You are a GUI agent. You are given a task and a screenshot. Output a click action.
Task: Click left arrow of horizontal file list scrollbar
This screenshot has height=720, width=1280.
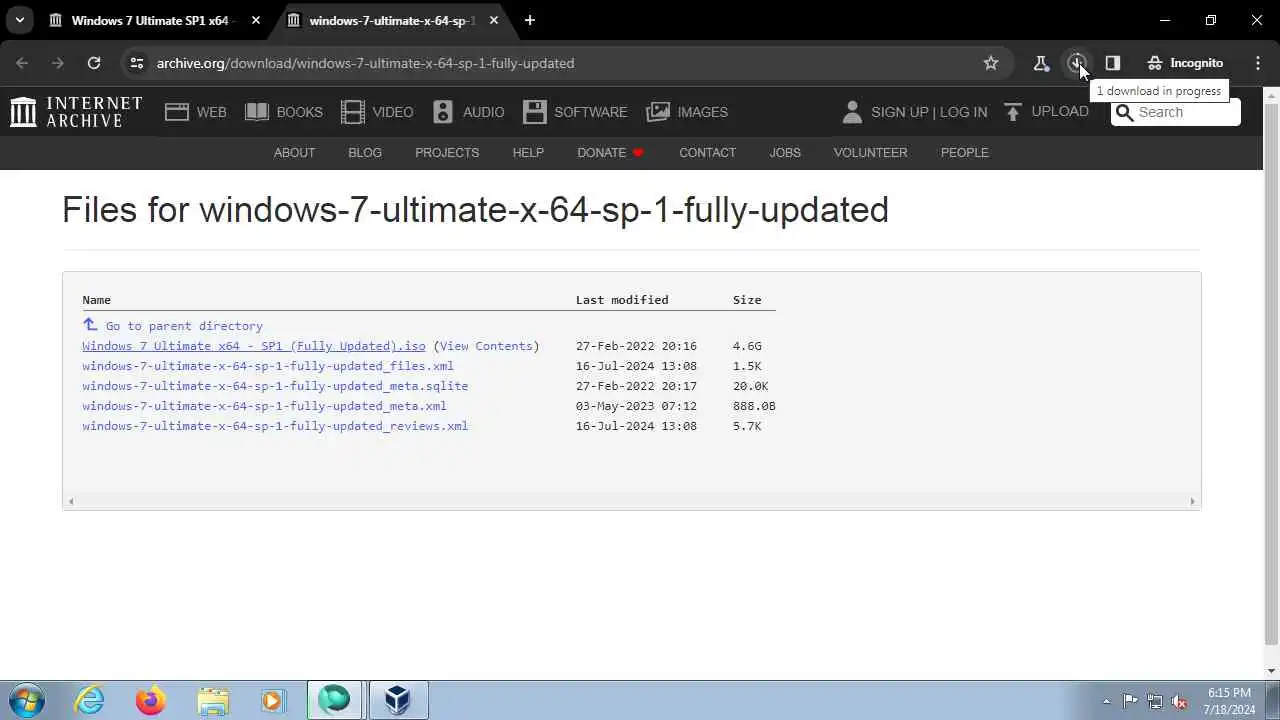70,501
